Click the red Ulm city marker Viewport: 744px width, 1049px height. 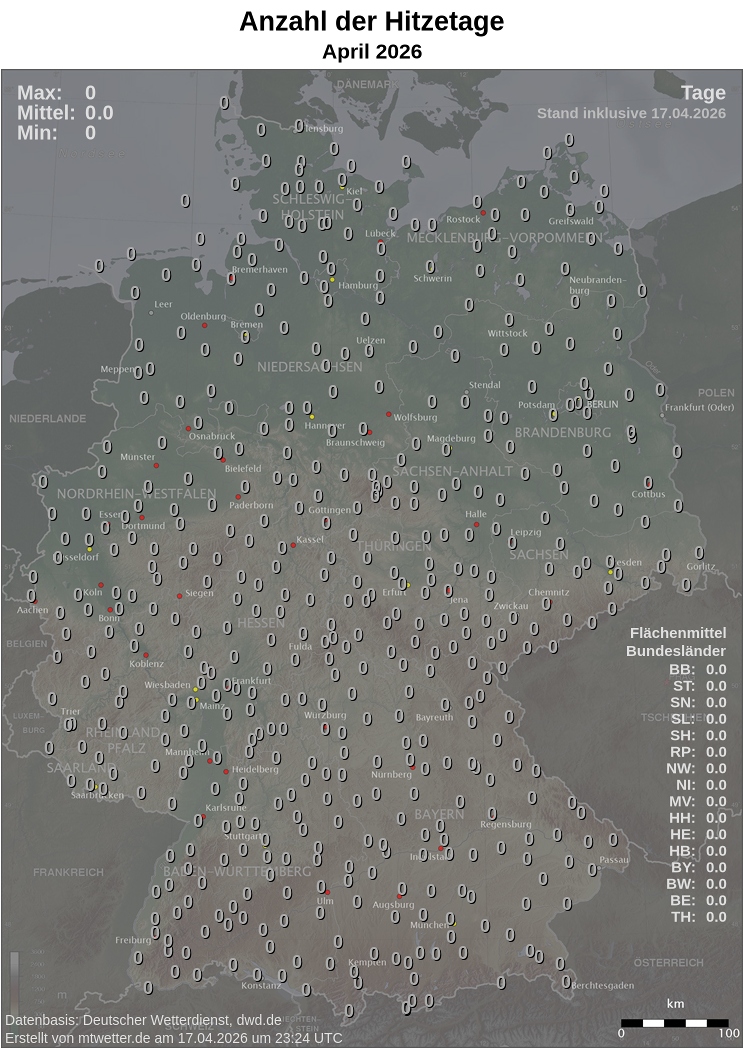click(327, 892)
